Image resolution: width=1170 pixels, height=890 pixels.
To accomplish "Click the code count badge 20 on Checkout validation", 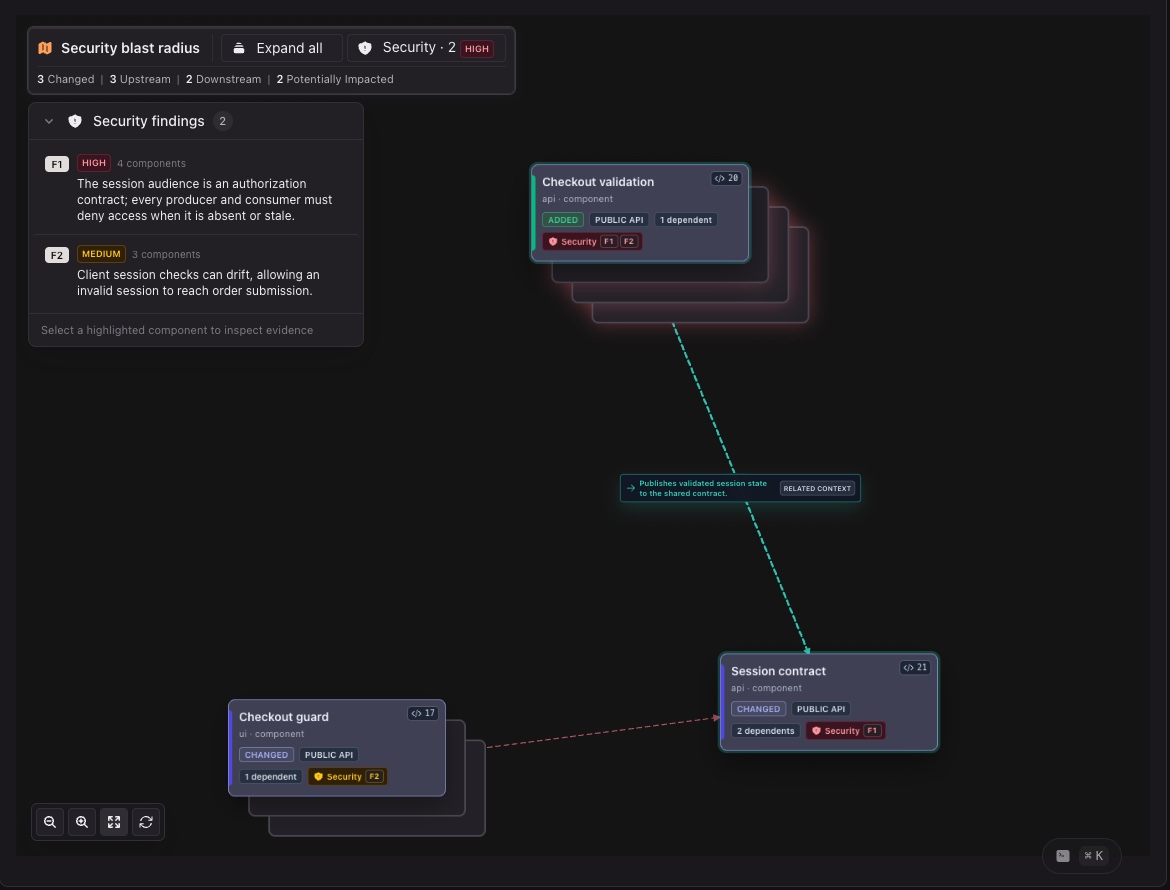I will (x=726, y=178).
